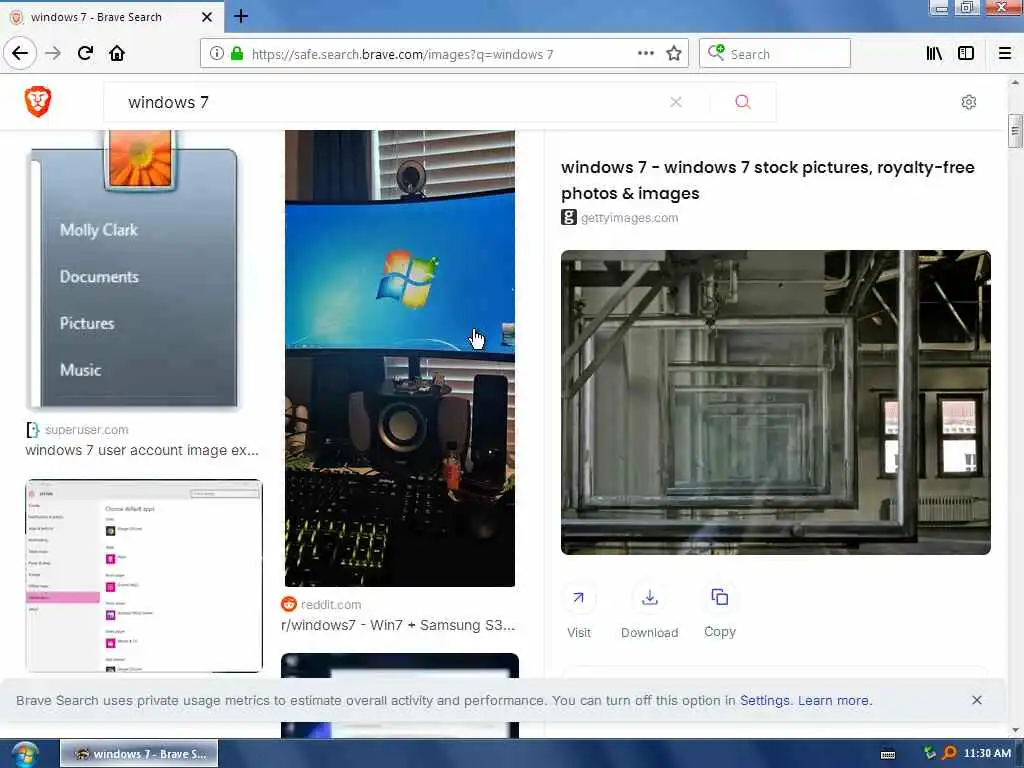This screenshot has width=1024, height=768.
Task: Open the Windows Start button
Action: coord(24,754)
